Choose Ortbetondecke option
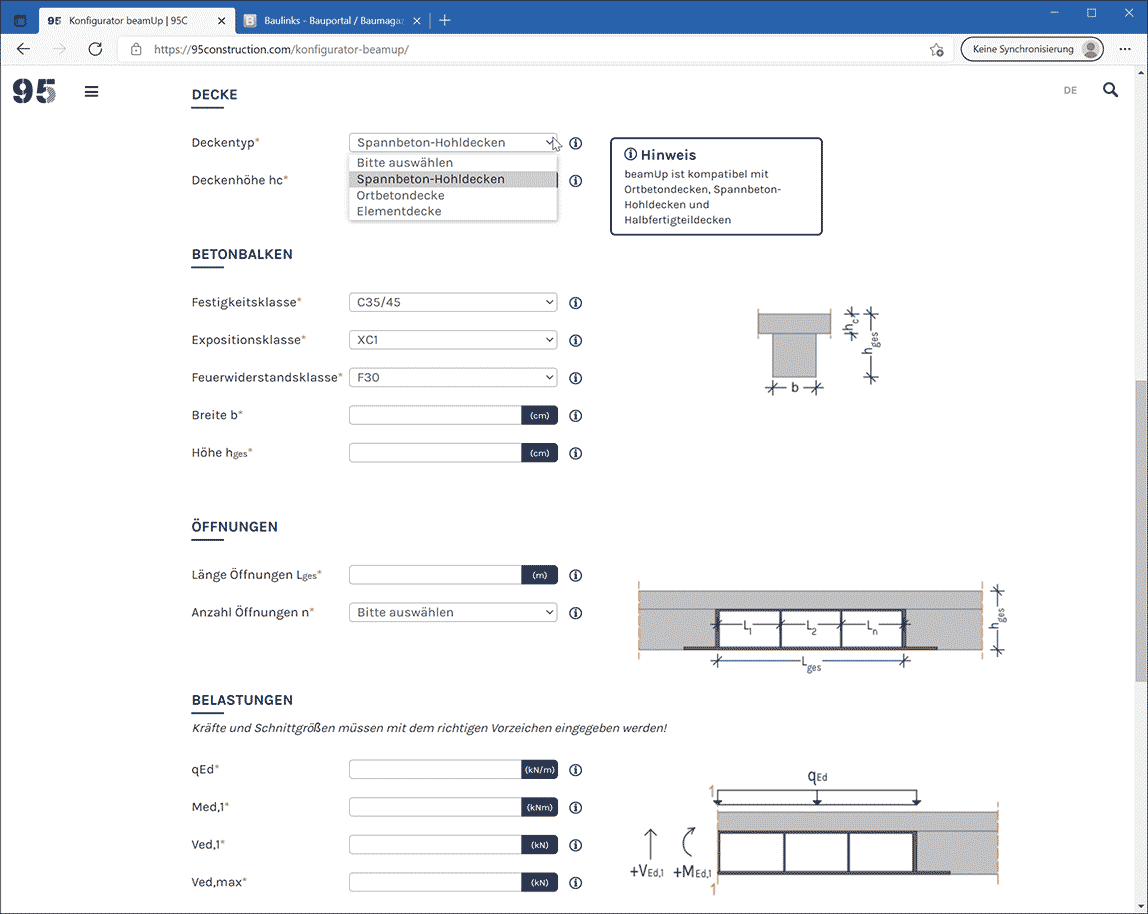1148x914 pixels. click(x=453, y=196)
